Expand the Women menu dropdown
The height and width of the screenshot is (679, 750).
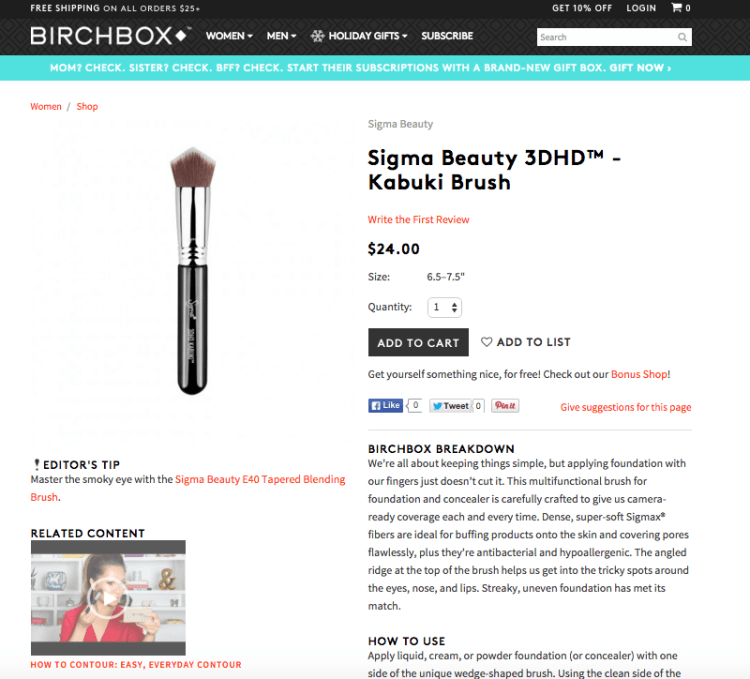coord(229,36)
